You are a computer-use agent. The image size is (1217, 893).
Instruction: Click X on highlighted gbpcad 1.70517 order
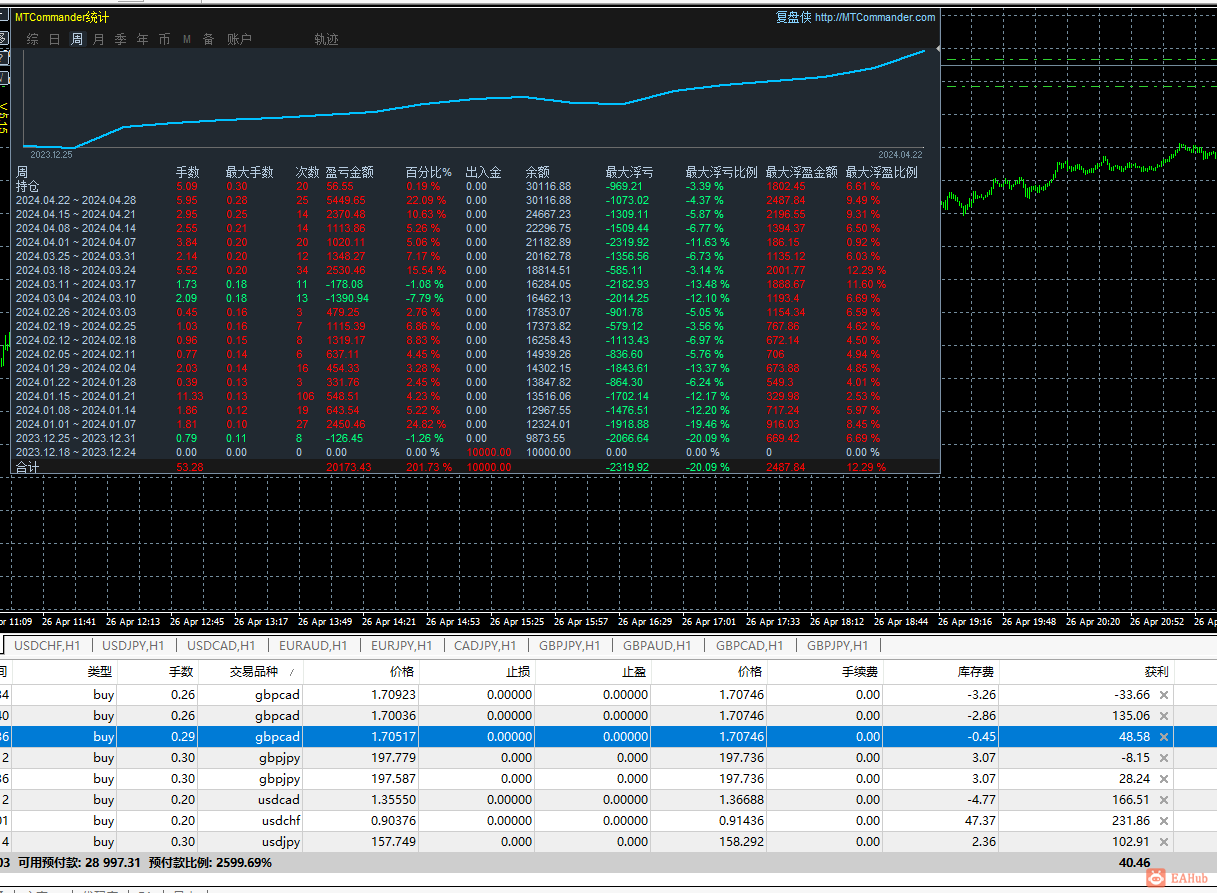[x=1163, y=737]
